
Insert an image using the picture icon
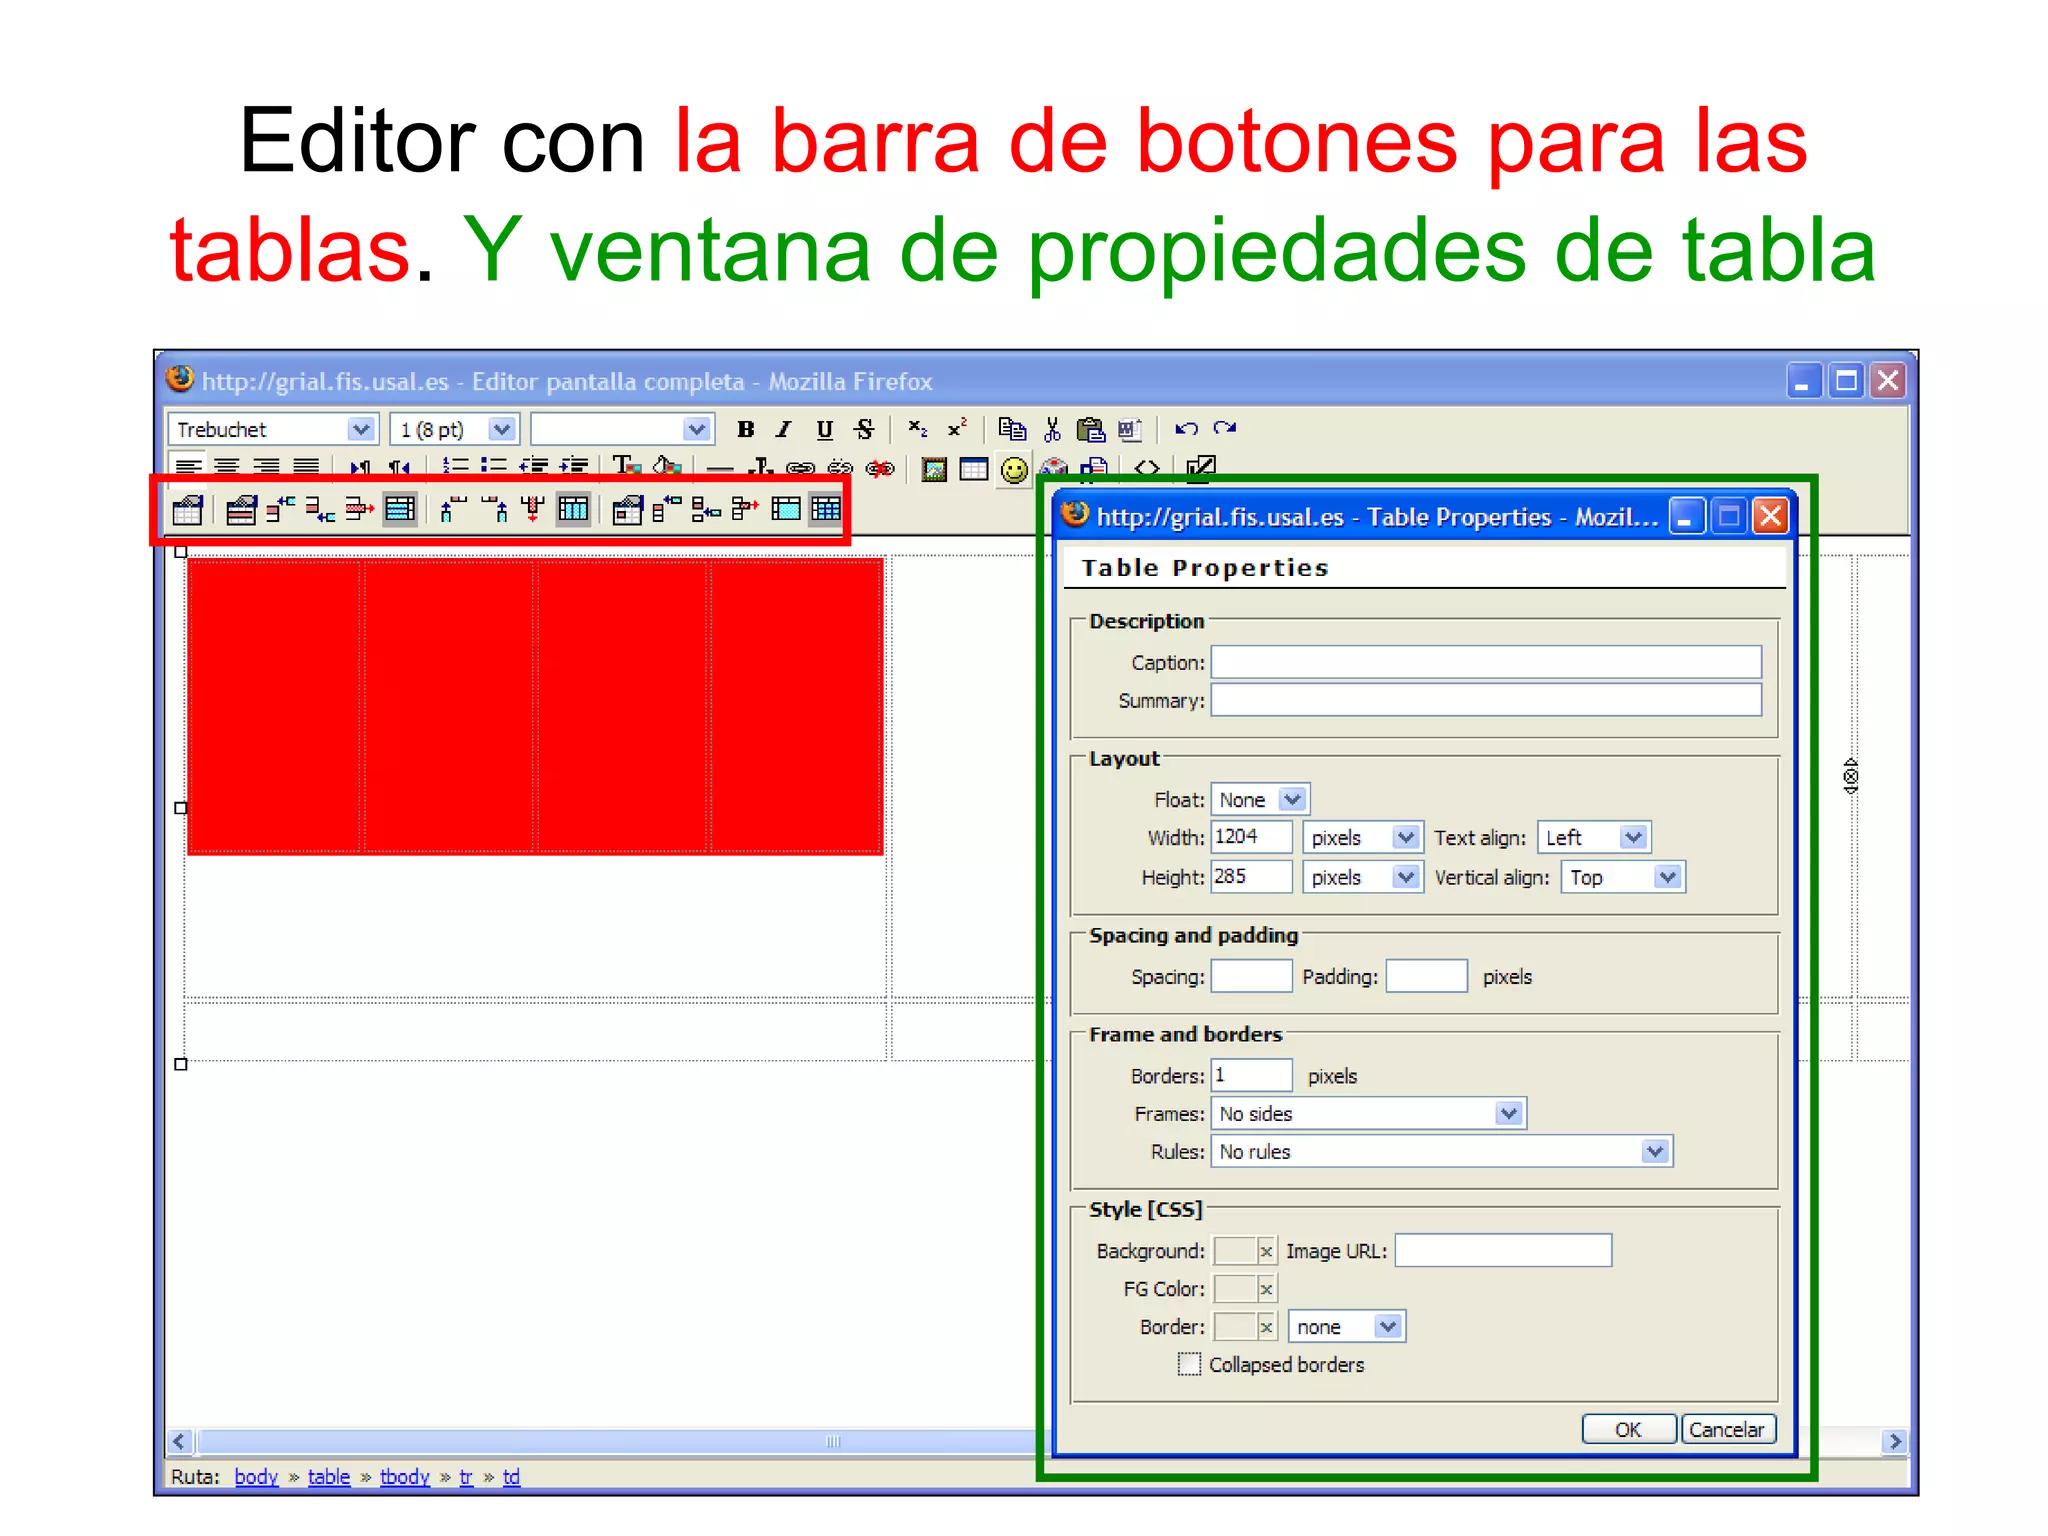(934, 469)
